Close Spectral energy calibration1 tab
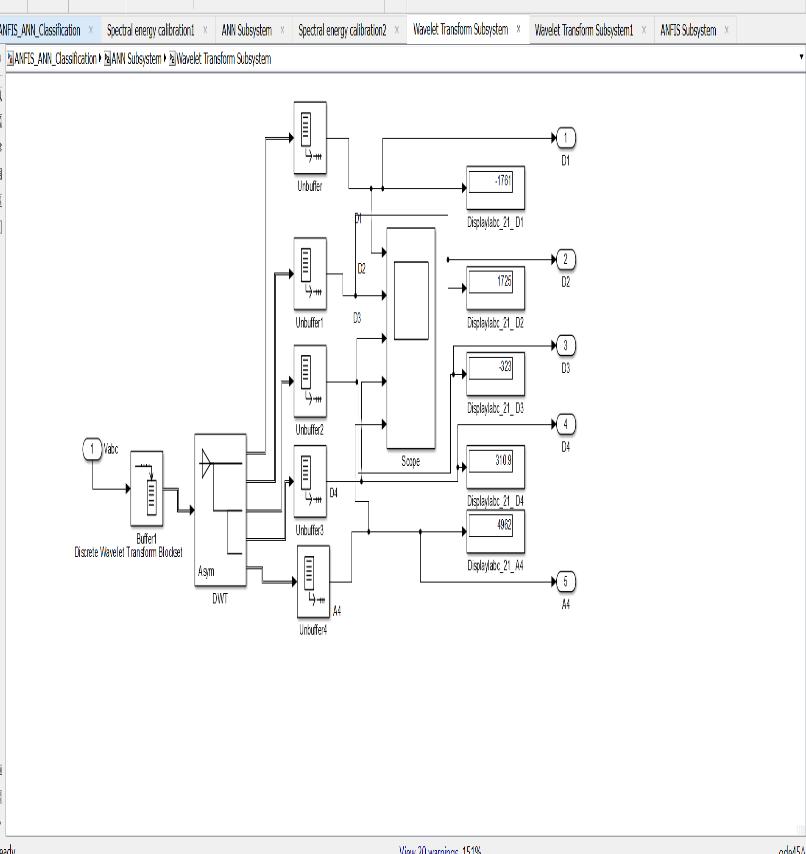 (x=205, y=30)
